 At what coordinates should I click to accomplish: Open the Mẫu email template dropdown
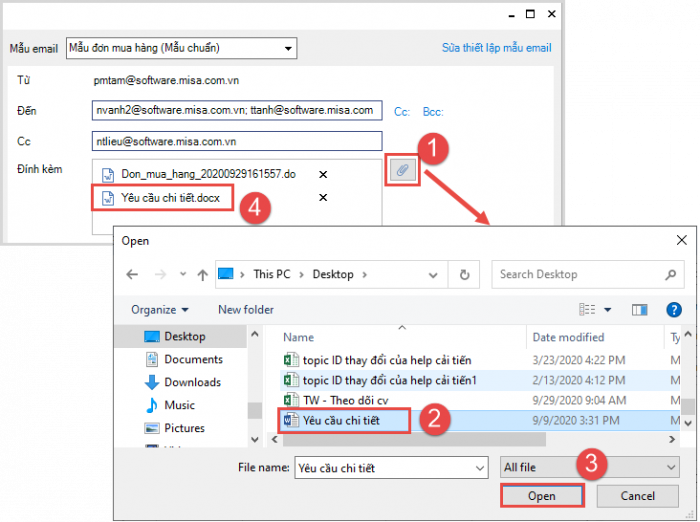(x=289, y=48)
